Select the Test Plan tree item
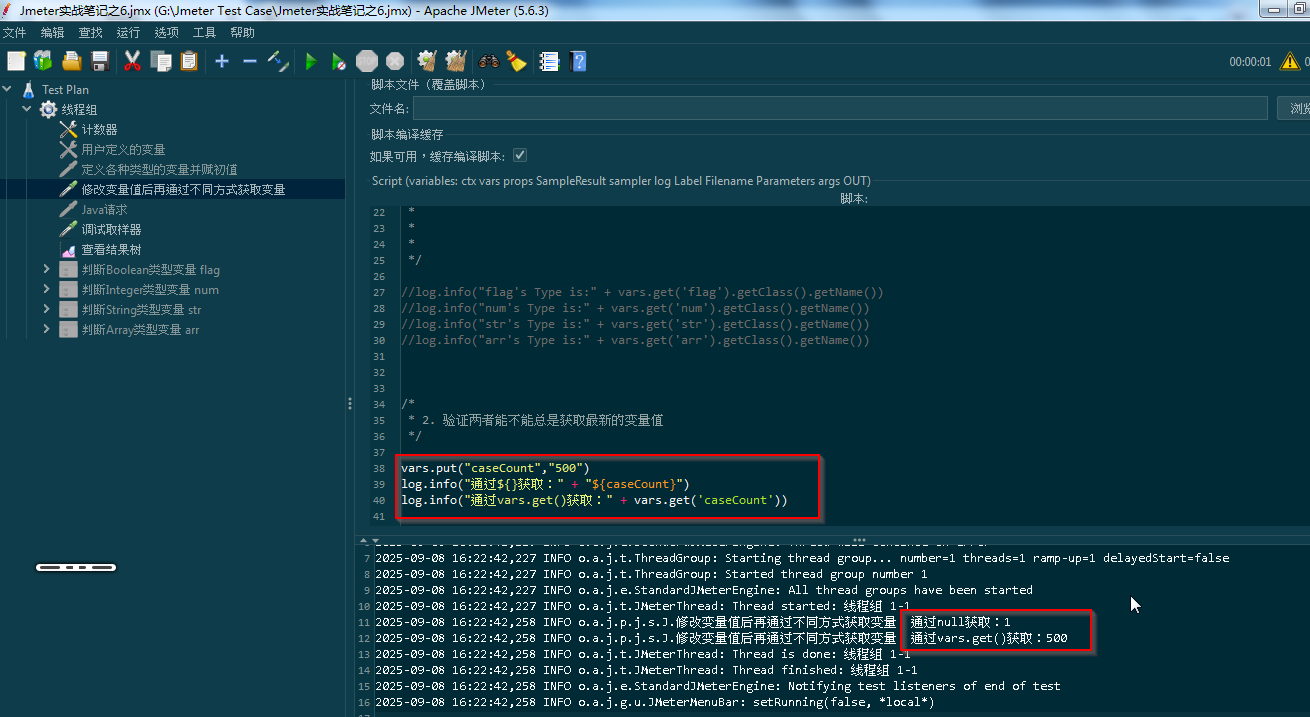The width and height of the screenshot is (1310, 717). [65, 89]
